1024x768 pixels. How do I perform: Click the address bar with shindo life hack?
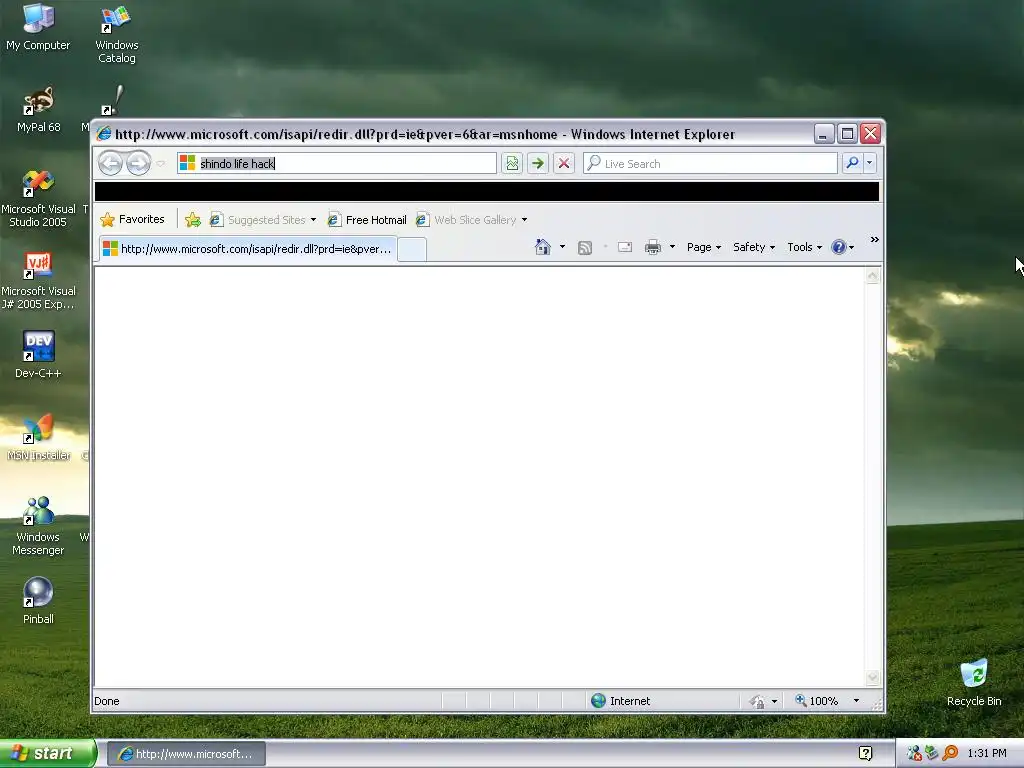(336, 163)
